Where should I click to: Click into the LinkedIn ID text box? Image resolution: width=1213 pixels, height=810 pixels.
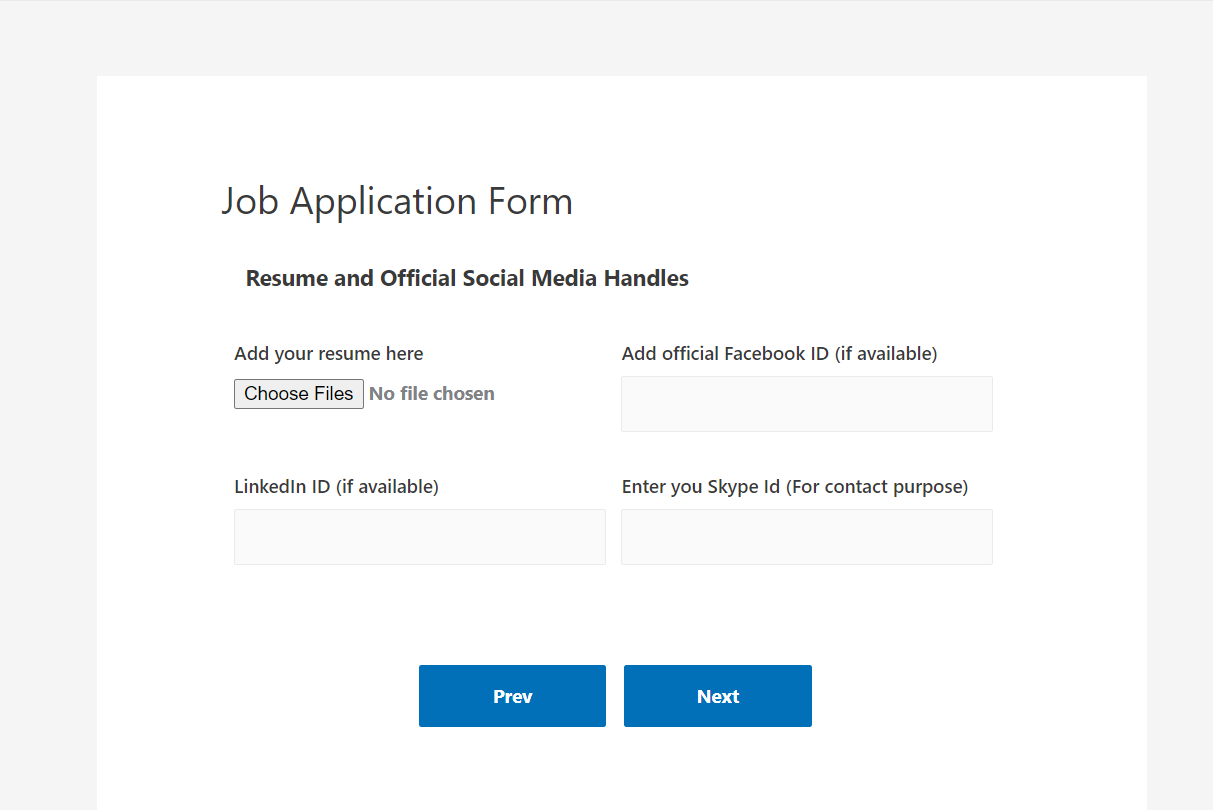[x=419, y=537]
